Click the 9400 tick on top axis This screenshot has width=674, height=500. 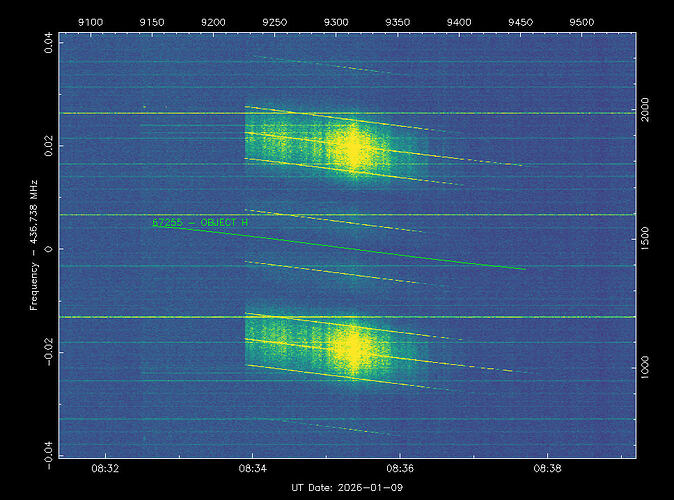[459, 21]
